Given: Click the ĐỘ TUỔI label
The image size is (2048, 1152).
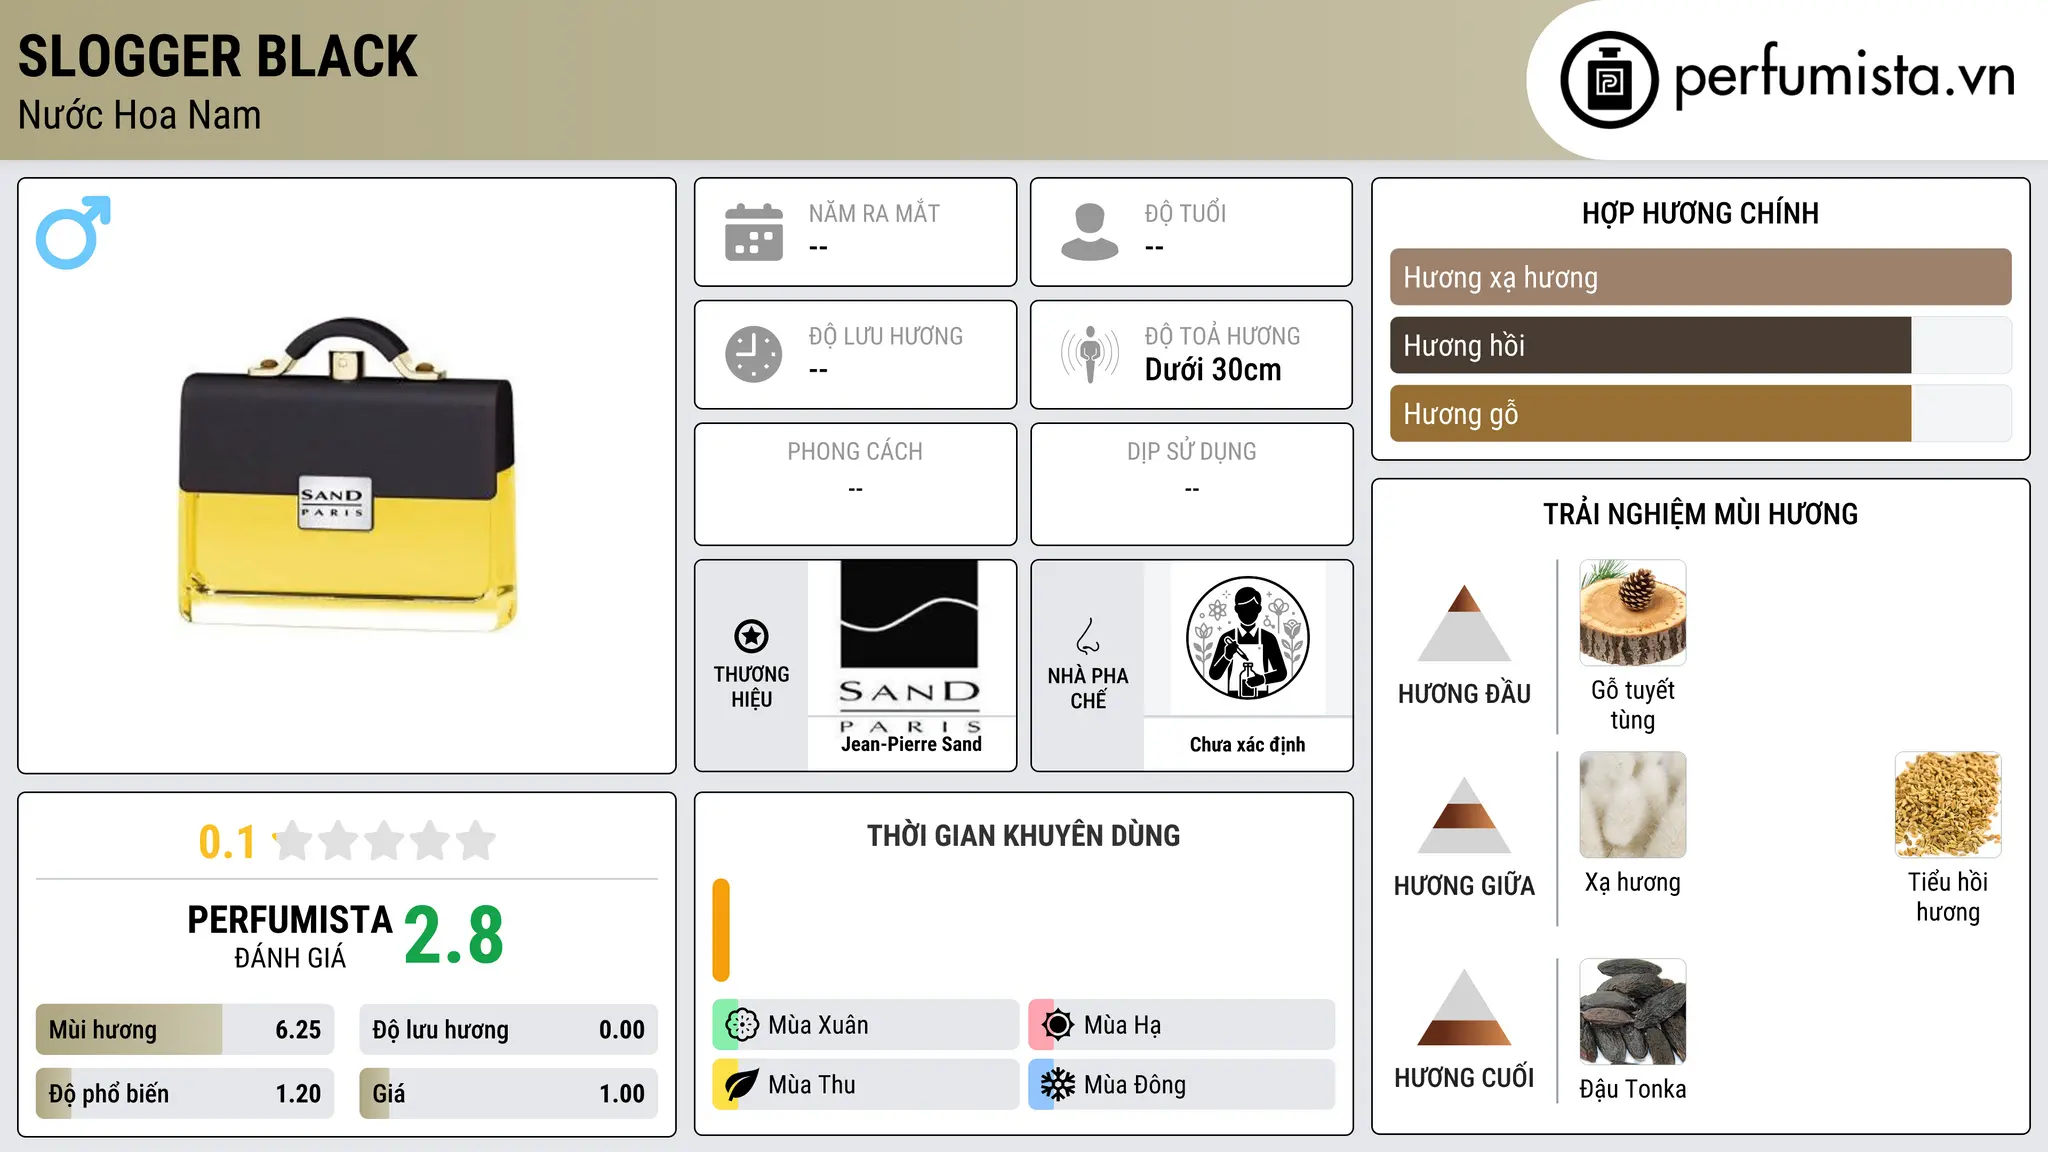Looking at the screenshot, I should pos(1185,213).
